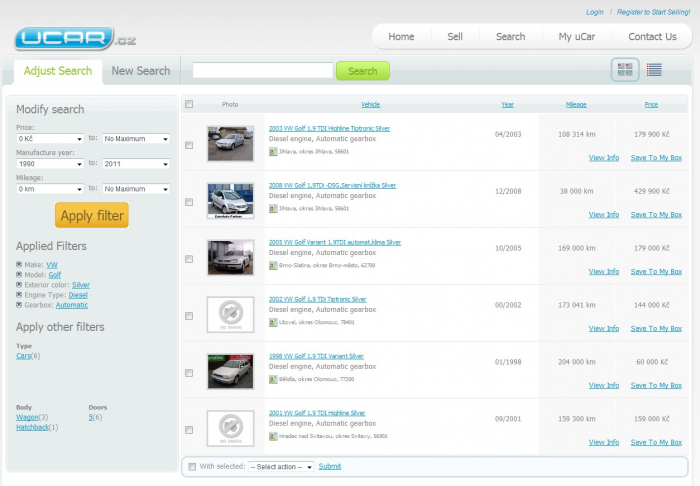Open map icon for Litovel location

click(x=273, y=322)
